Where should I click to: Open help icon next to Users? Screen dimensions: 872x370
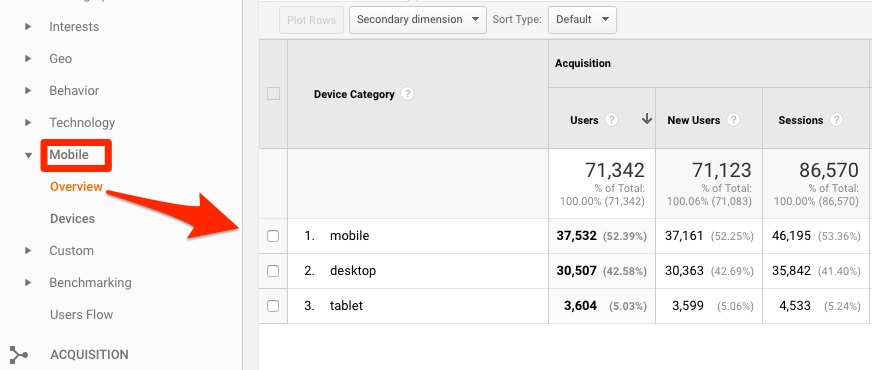click(x=611, y=120)
